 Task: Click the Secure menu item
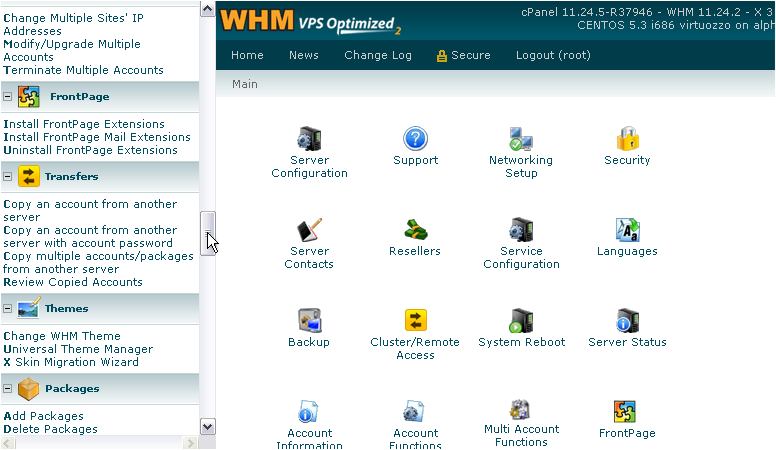(464, 55)
